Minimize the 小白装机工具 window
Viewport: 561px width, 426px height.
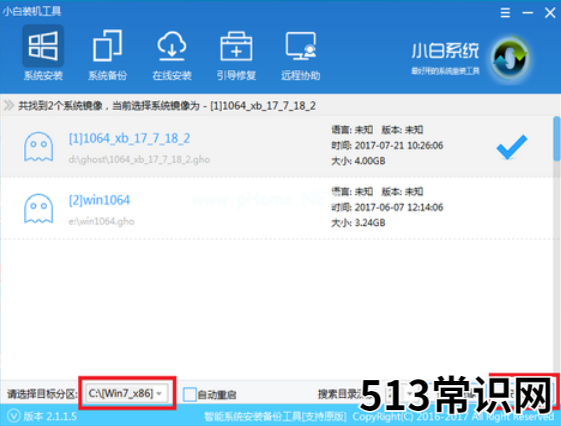[x=527, y=13]
